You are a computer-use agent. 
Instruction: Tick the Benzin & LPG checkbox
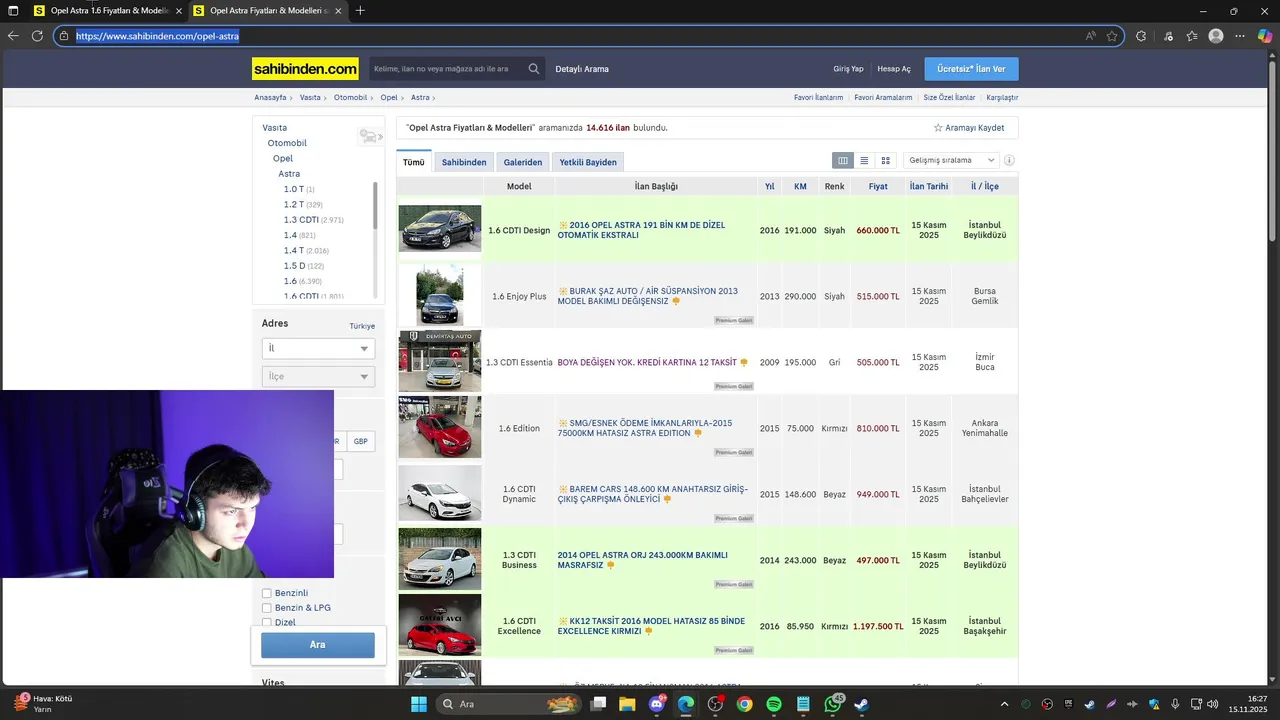tap(267, 608)
